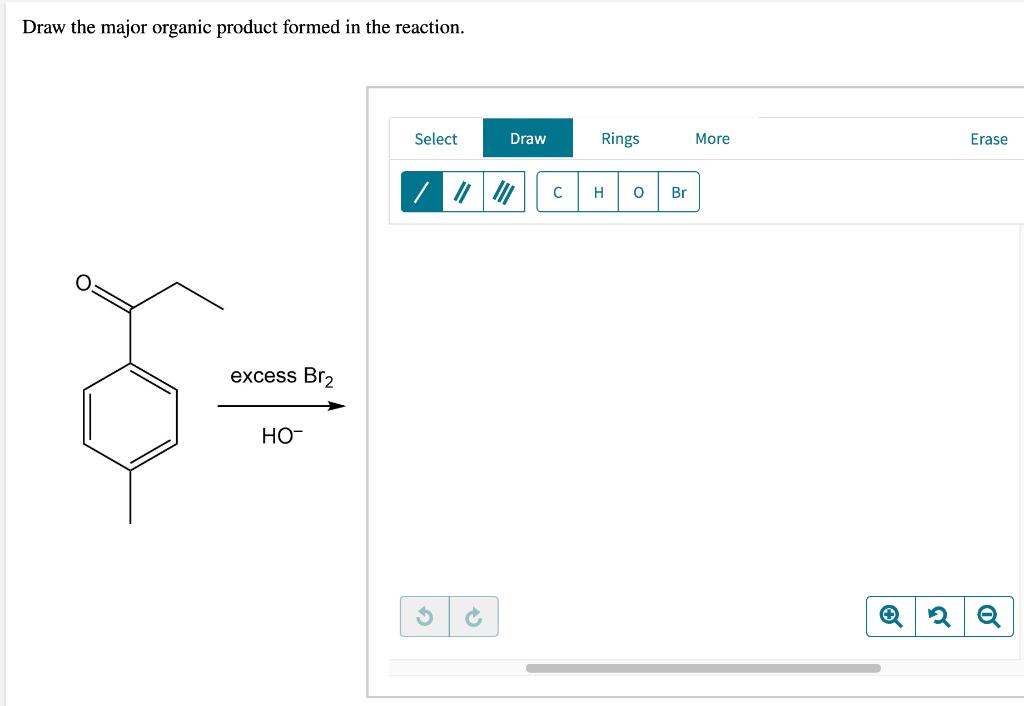Switch to the Draw tab
Viewport: 1024px width, 706px height.
pyautogui.click(x=528, y=138)
